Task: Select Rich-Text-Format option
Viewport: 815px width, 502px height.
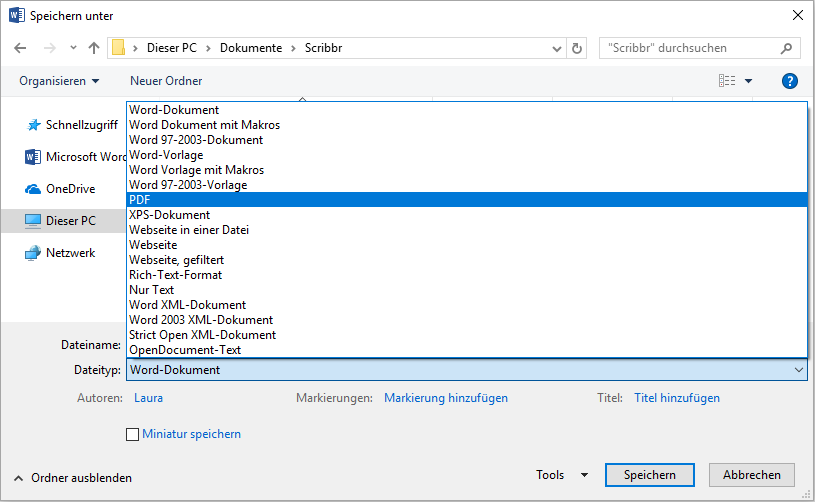Action: pos(467,275)
